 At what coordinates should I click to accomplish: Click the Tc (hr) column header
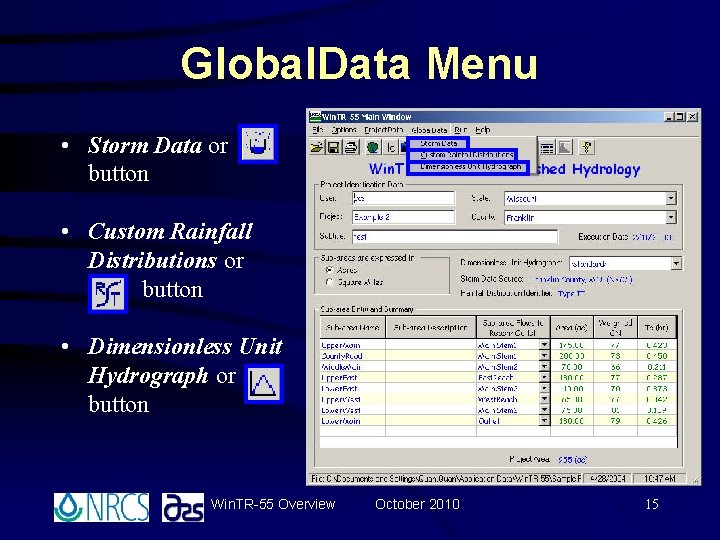[657, 327]
